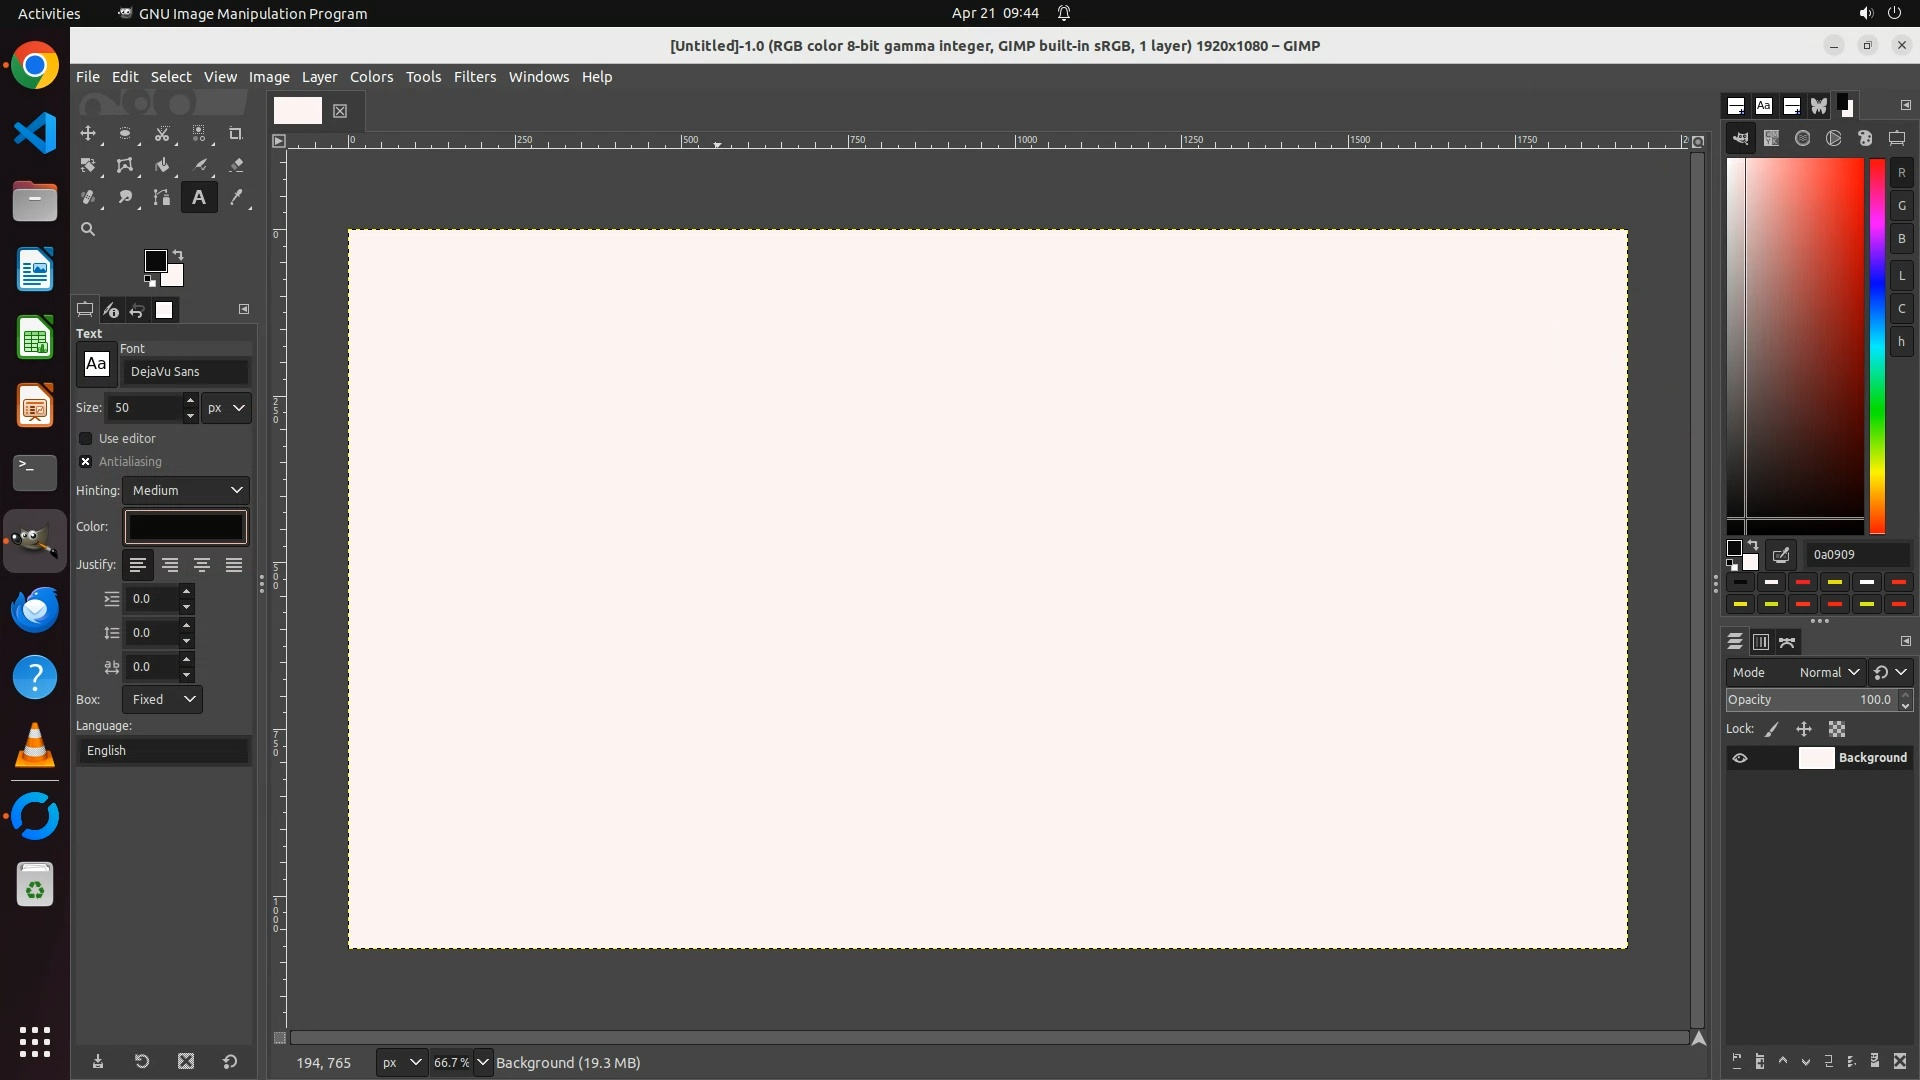Select the Color Picker eyedropper tool
Viewport: 1920px width, 1080px height.
(236, 198)
